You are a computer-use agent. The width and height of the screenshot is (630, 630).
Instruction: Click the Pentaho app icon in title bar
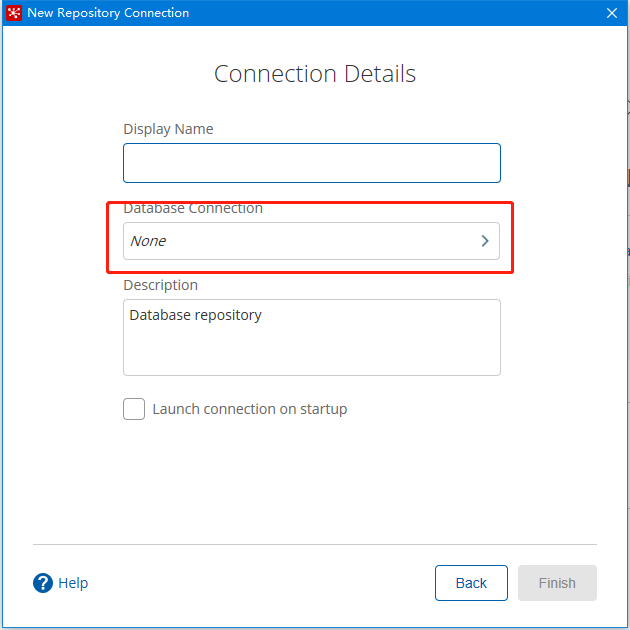pyautogui.click(x=14, y=13)
